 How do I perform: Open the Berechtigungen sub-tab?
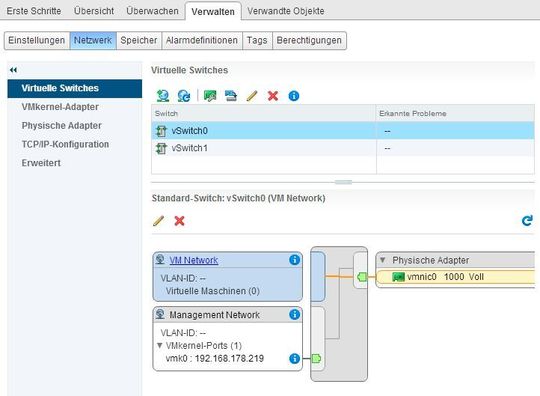pyautogui.click(x=309, y=40)
